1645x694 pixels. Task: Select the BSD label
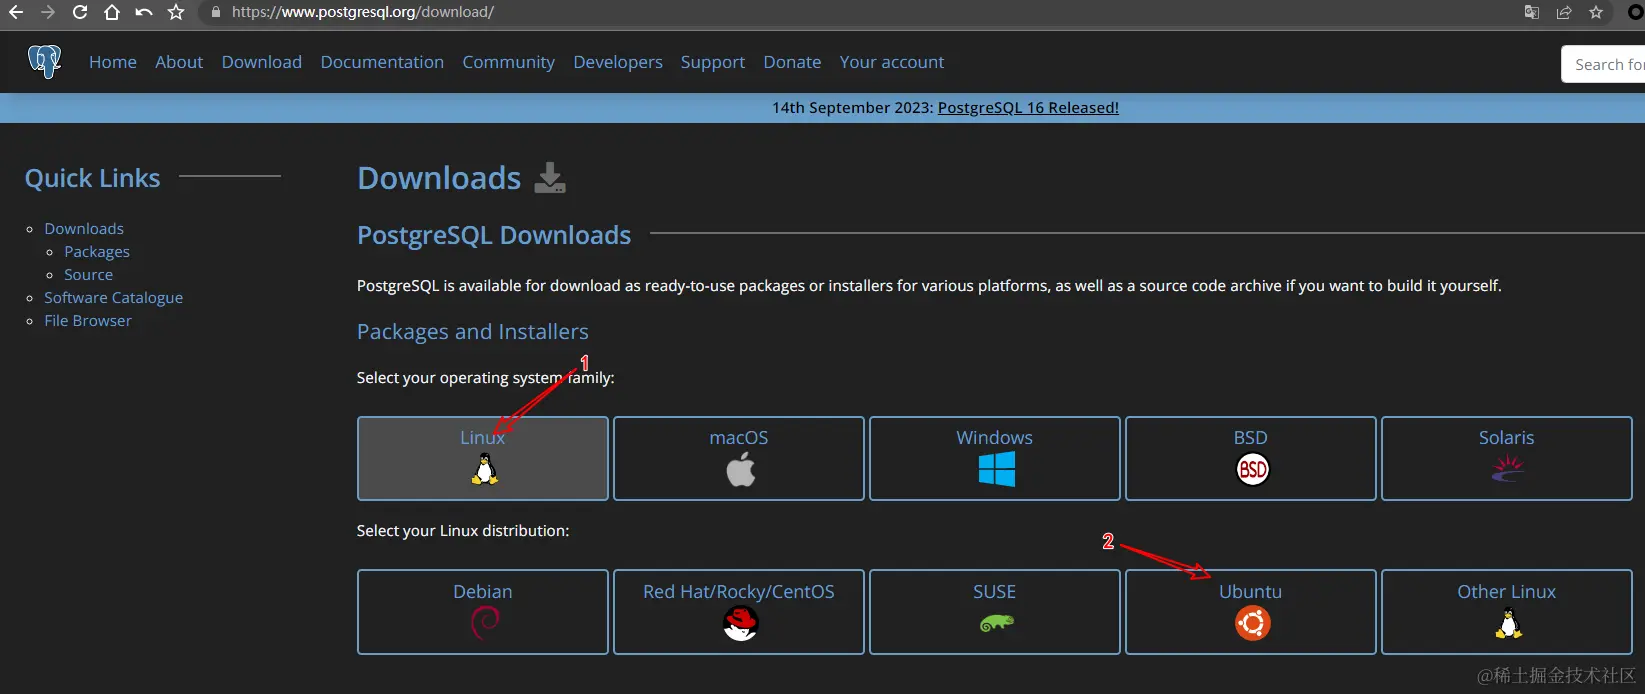[x=1250, y=438]
